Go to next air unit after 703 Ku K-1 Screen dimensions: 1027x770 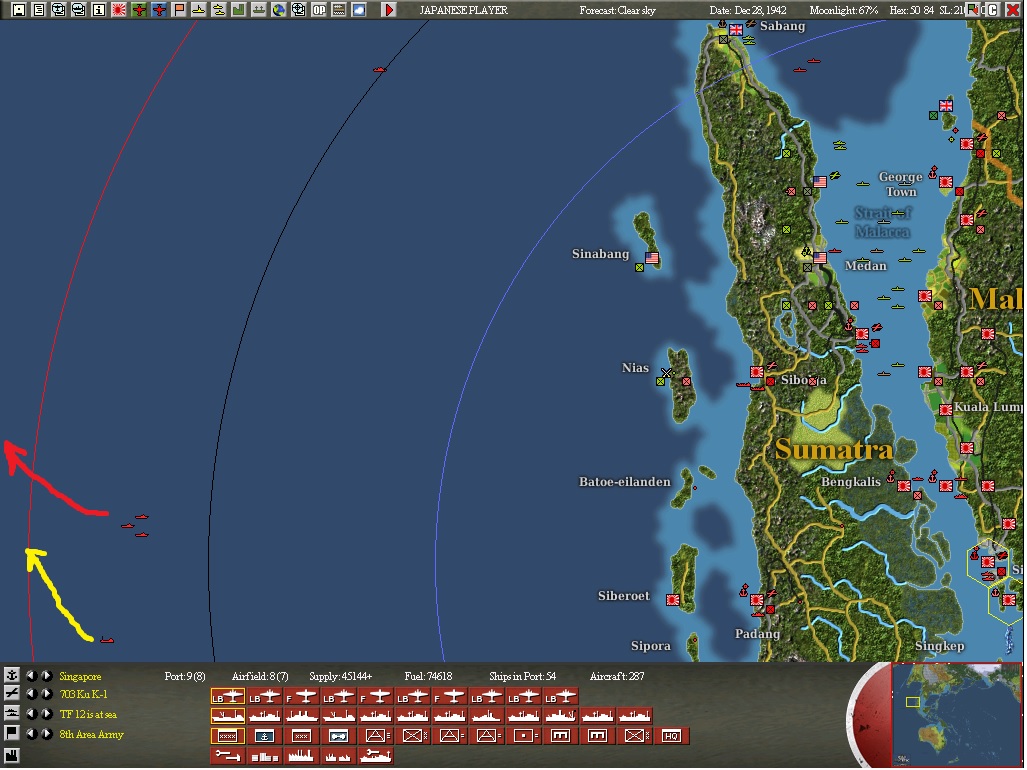[x=47, y=694]
